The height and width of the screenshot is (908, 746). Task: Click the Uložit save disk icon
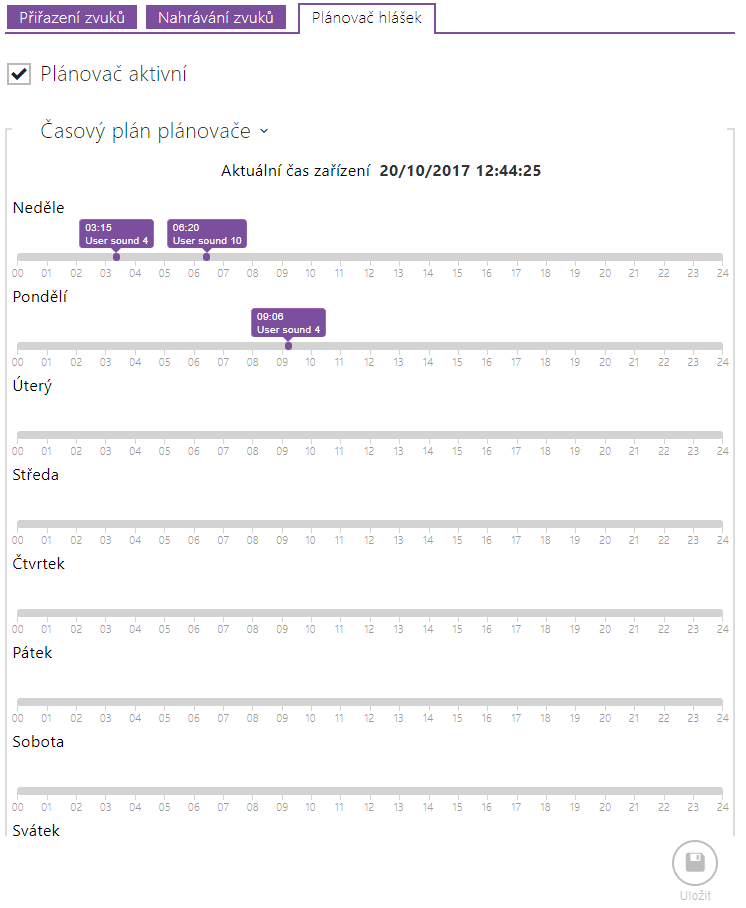[x=694, y=863]
